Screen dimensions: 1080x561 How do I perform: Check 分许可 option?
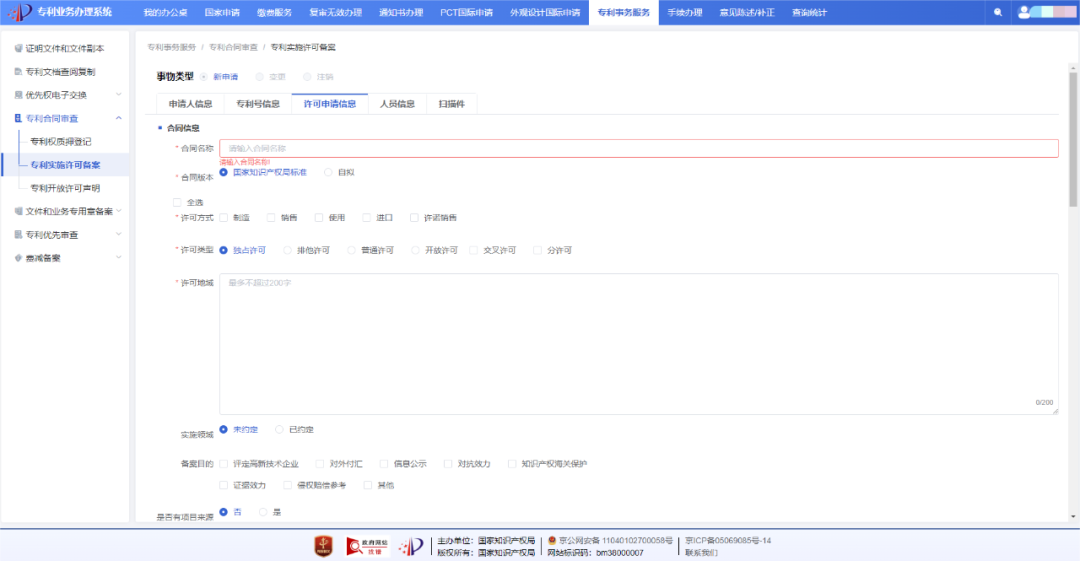point(537,250)
